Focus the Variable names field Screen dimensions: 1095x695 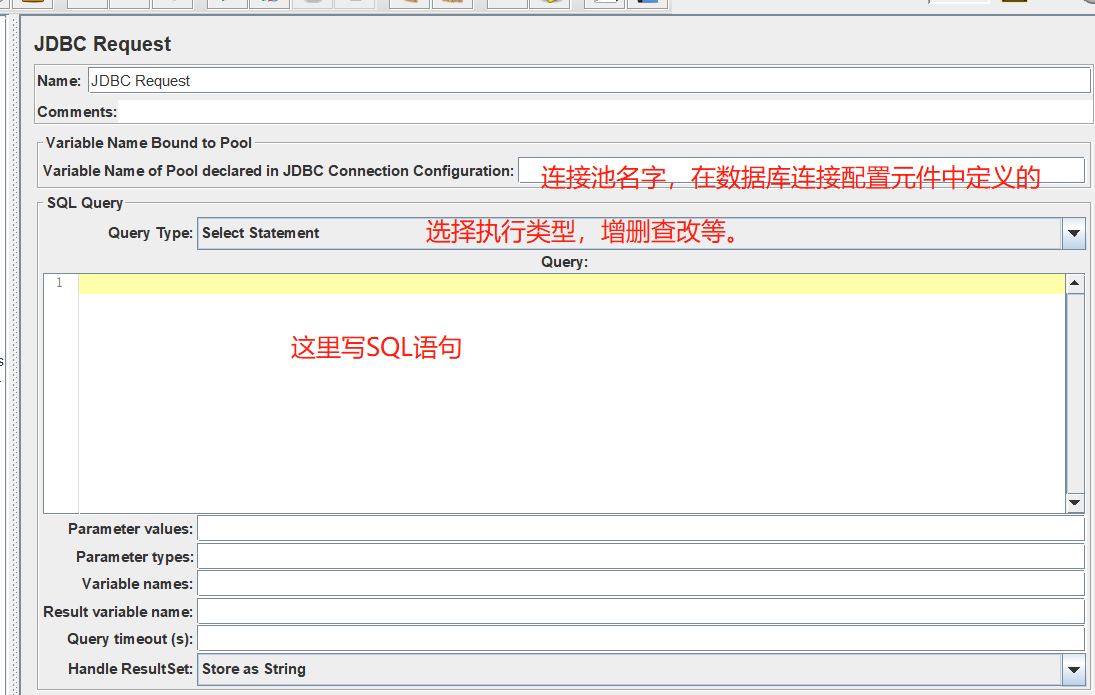point(640,584)
